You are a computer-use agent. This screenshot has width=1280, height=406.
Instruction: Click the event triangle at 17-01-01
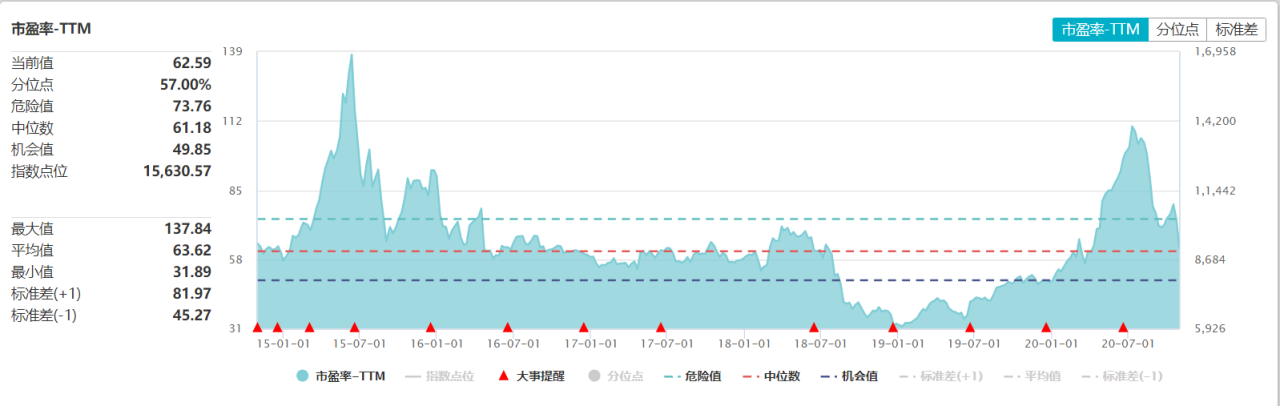click(584, 327)
